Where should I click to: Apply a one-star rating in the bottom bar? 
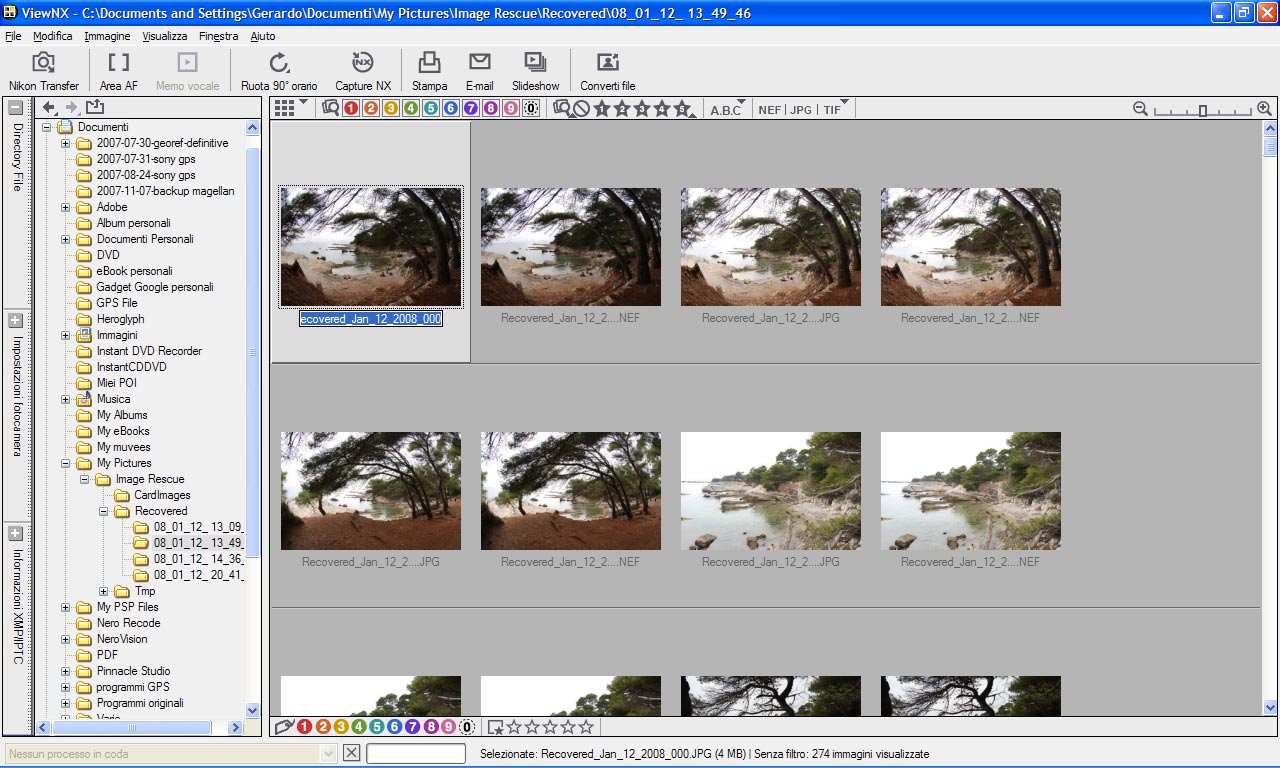click(x=514, y=727)
